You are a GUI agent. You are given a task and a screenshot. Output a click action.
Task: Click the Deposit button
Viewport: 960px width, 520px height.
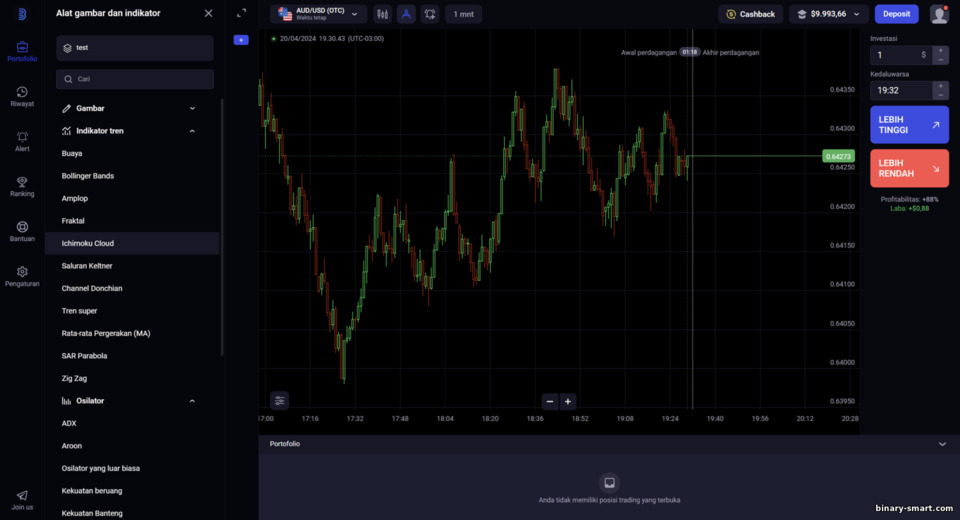coord(896,14)
